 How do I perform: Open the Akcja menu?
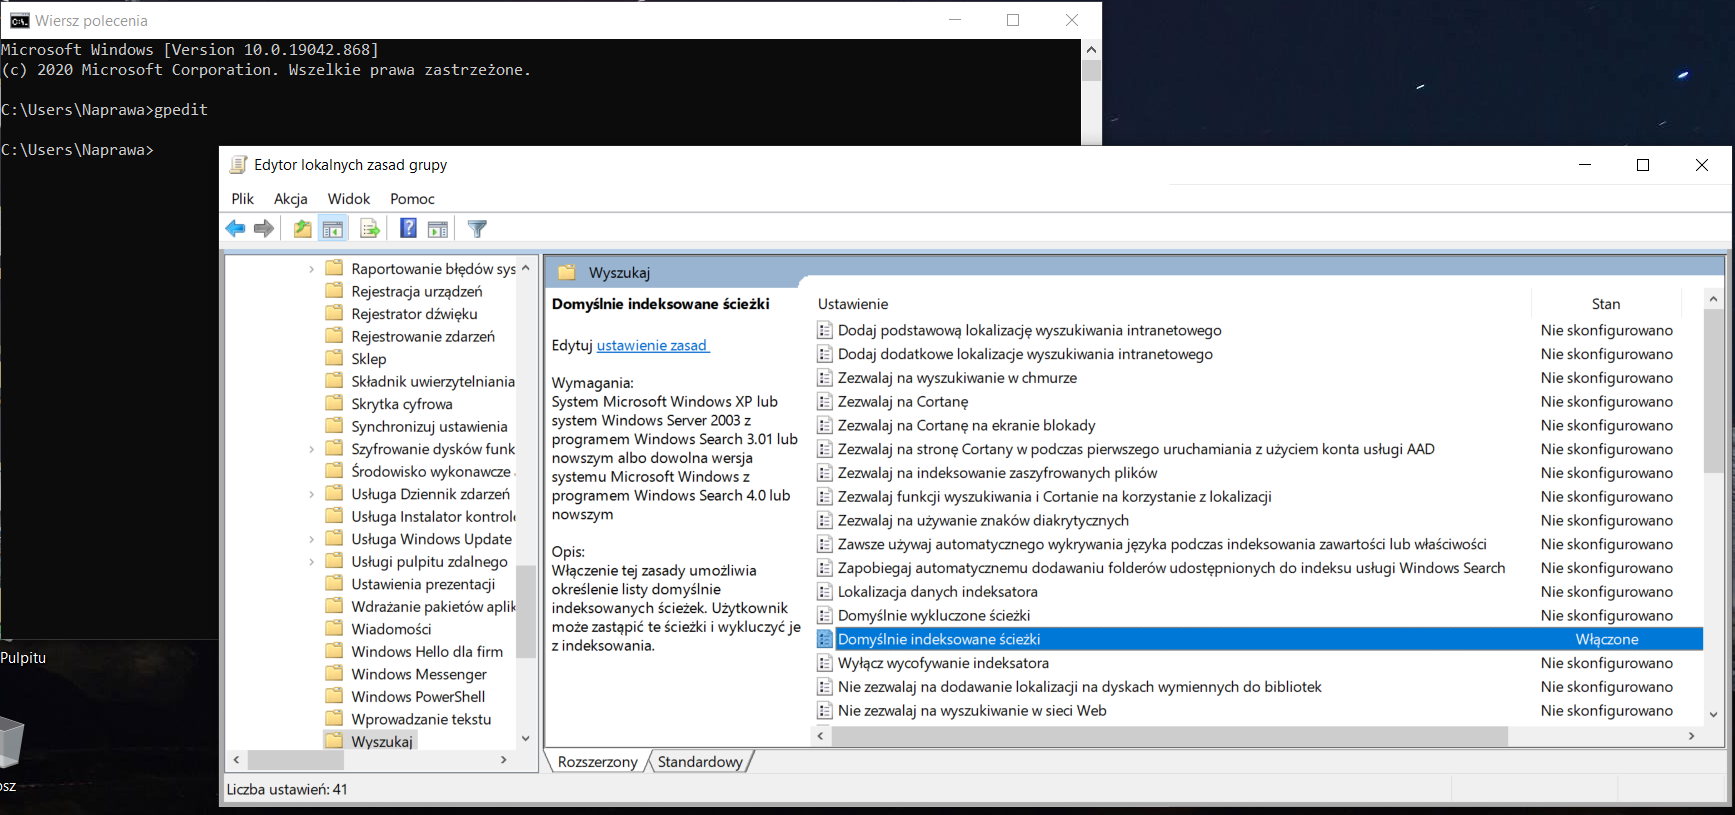click(291, 199)
